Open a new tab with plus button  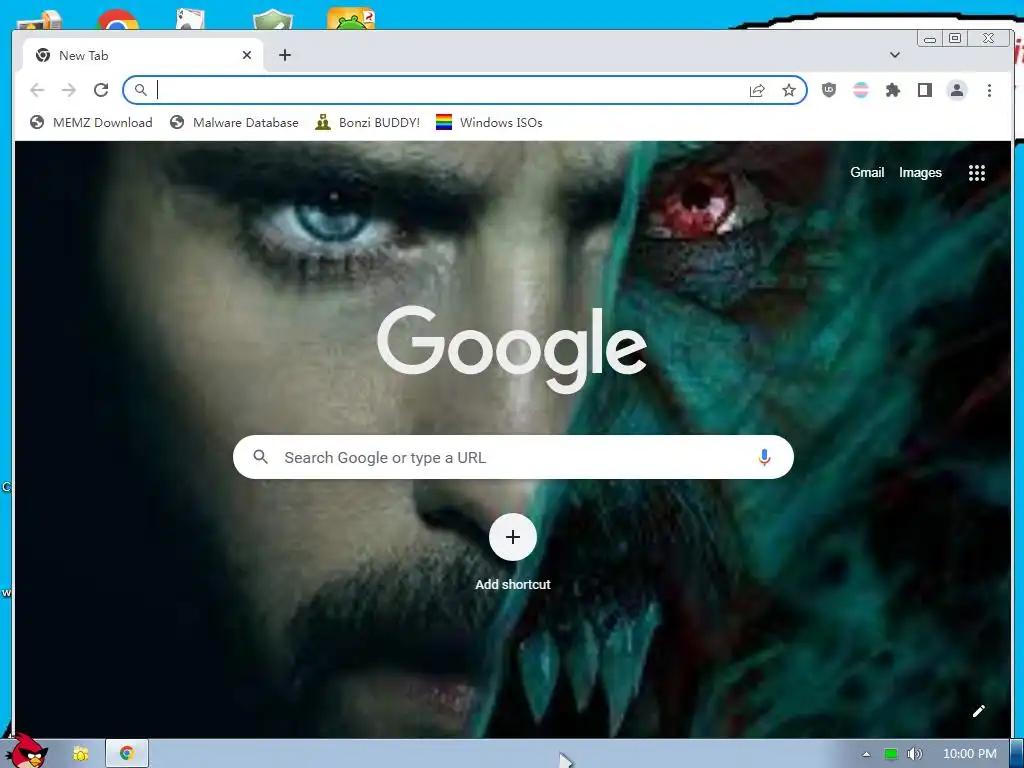[x=285, y=55]
